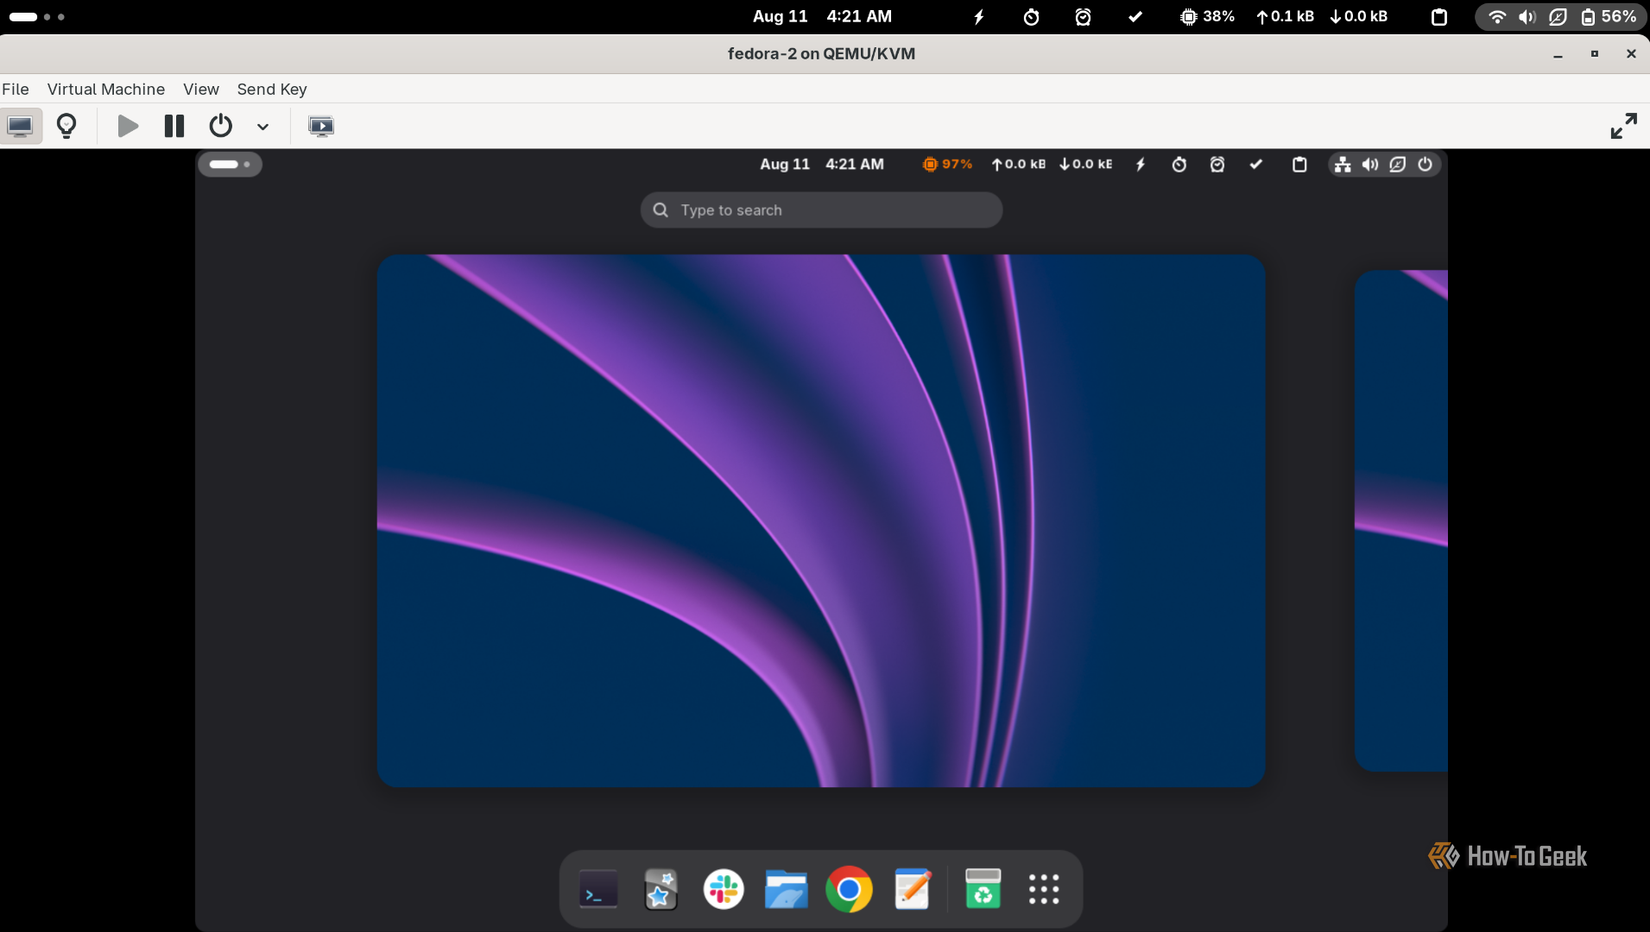The image size is (1650, 932).
Task: Switch VM viewer to fullscreen
Action: click(x=1624, y=126)
